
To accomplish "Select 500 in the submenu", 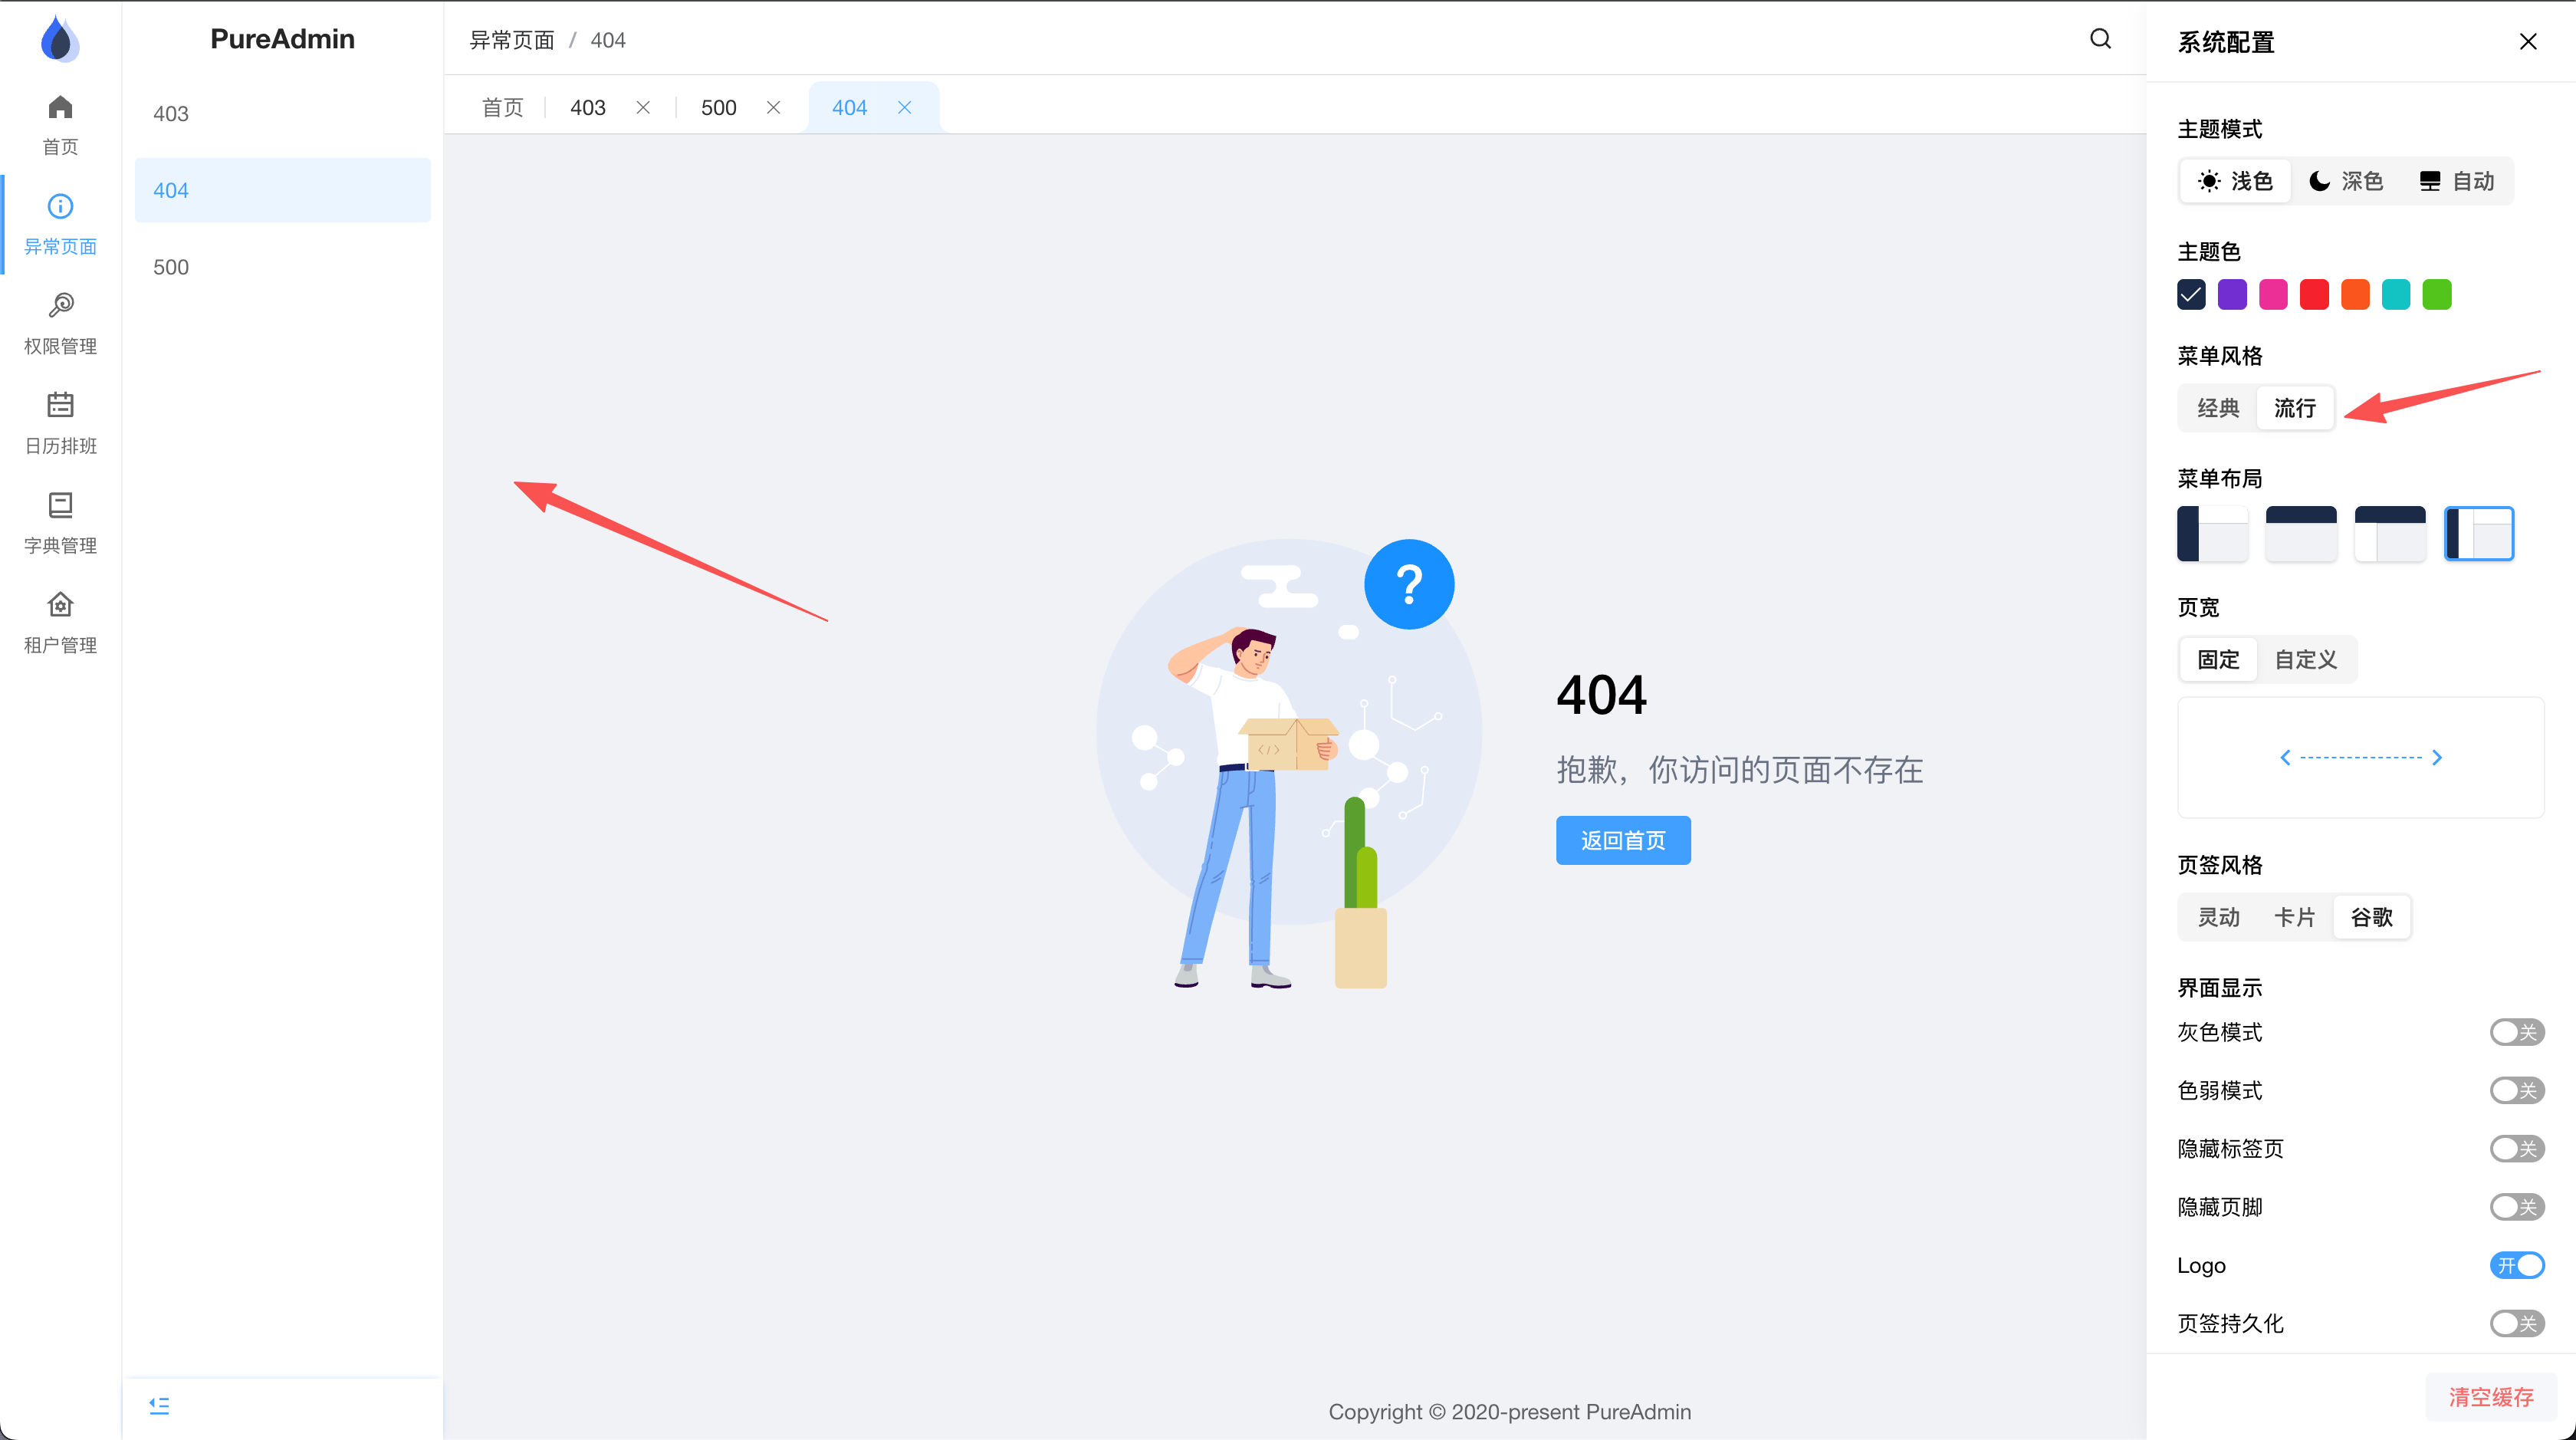I will (171, 267).
